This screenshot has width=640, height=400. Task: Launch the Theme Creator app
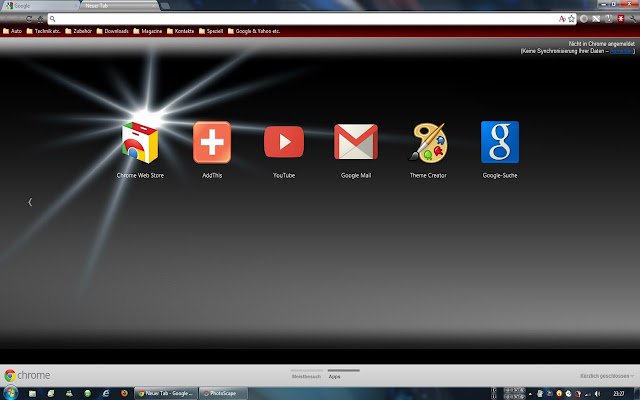(x=428, y=142)
